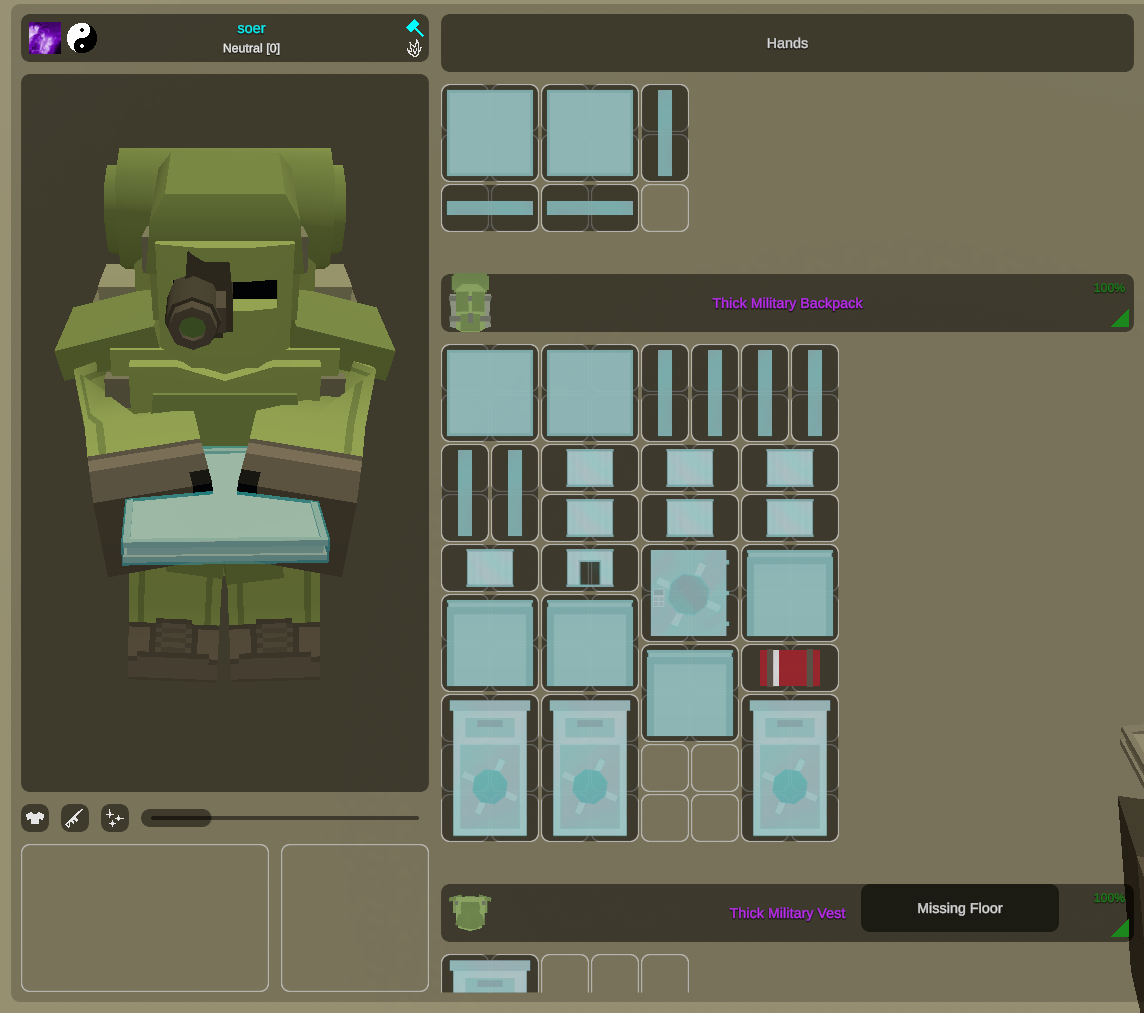Click the large empty box beneath shirt icon
Image resolution: width=1144 pixels, height=1013 pixels.
click(144, 917)
